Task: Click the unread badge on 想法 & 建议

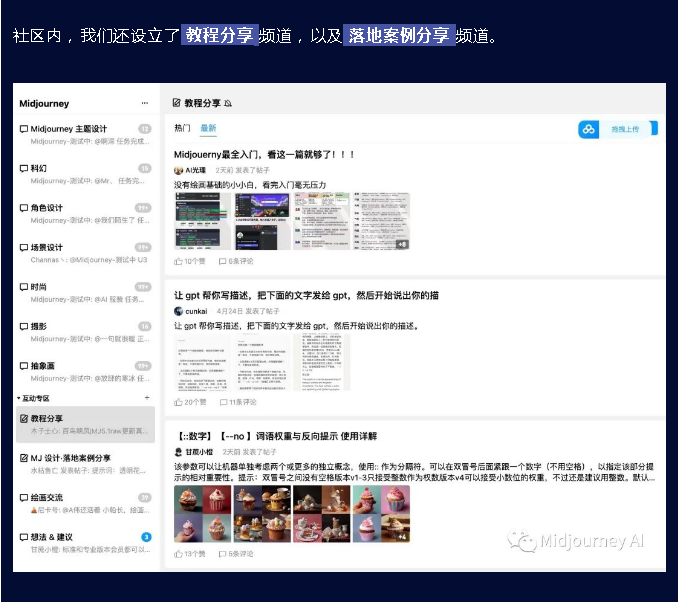Action: point(146,537)
